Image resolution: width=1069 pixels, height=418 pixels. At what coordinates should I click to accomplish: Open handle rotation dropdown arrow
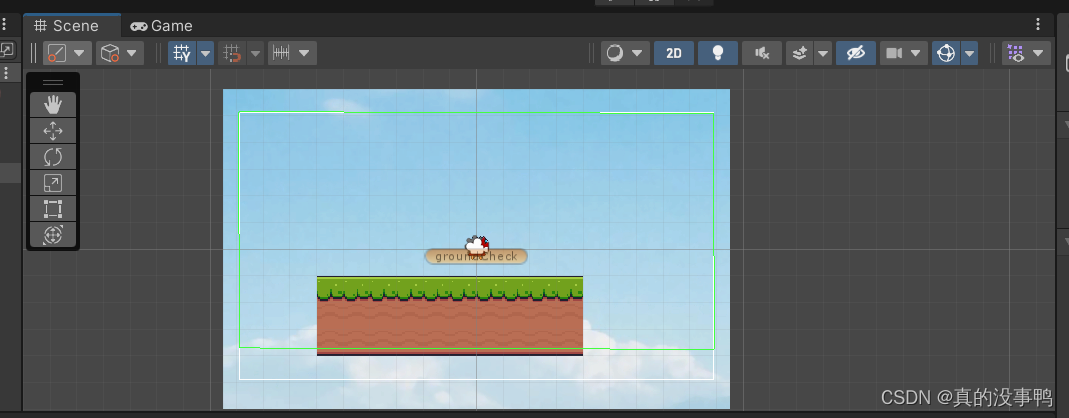132,53
